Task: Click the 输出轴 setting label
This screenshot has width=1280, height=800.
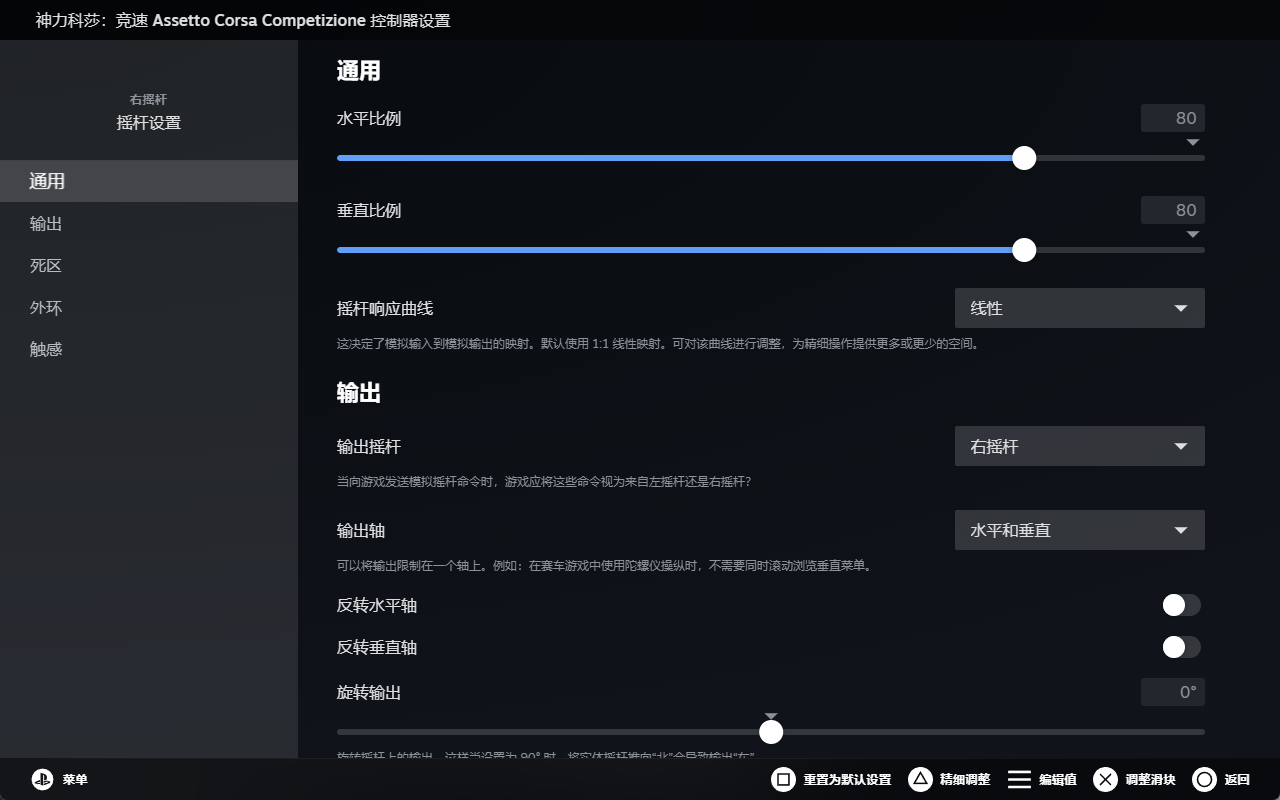Action: (x=361, y=530)
